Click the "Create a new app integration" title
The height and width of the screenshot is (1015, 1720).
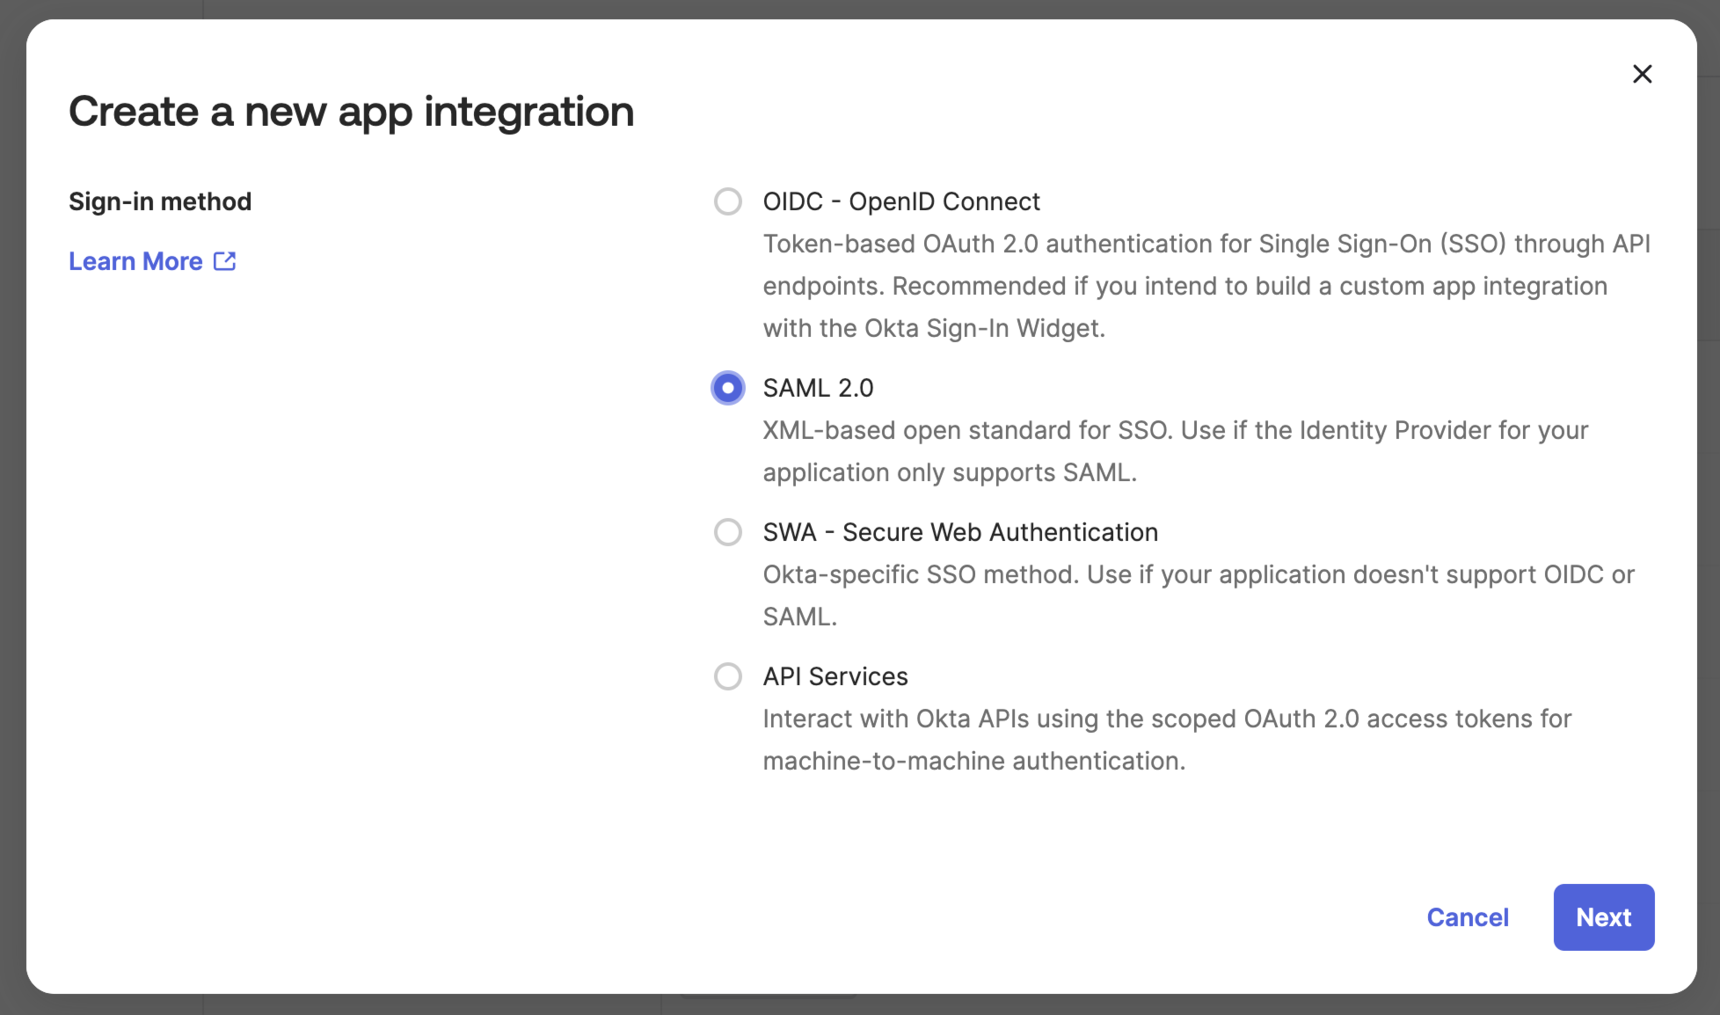[x=351, y=111]
